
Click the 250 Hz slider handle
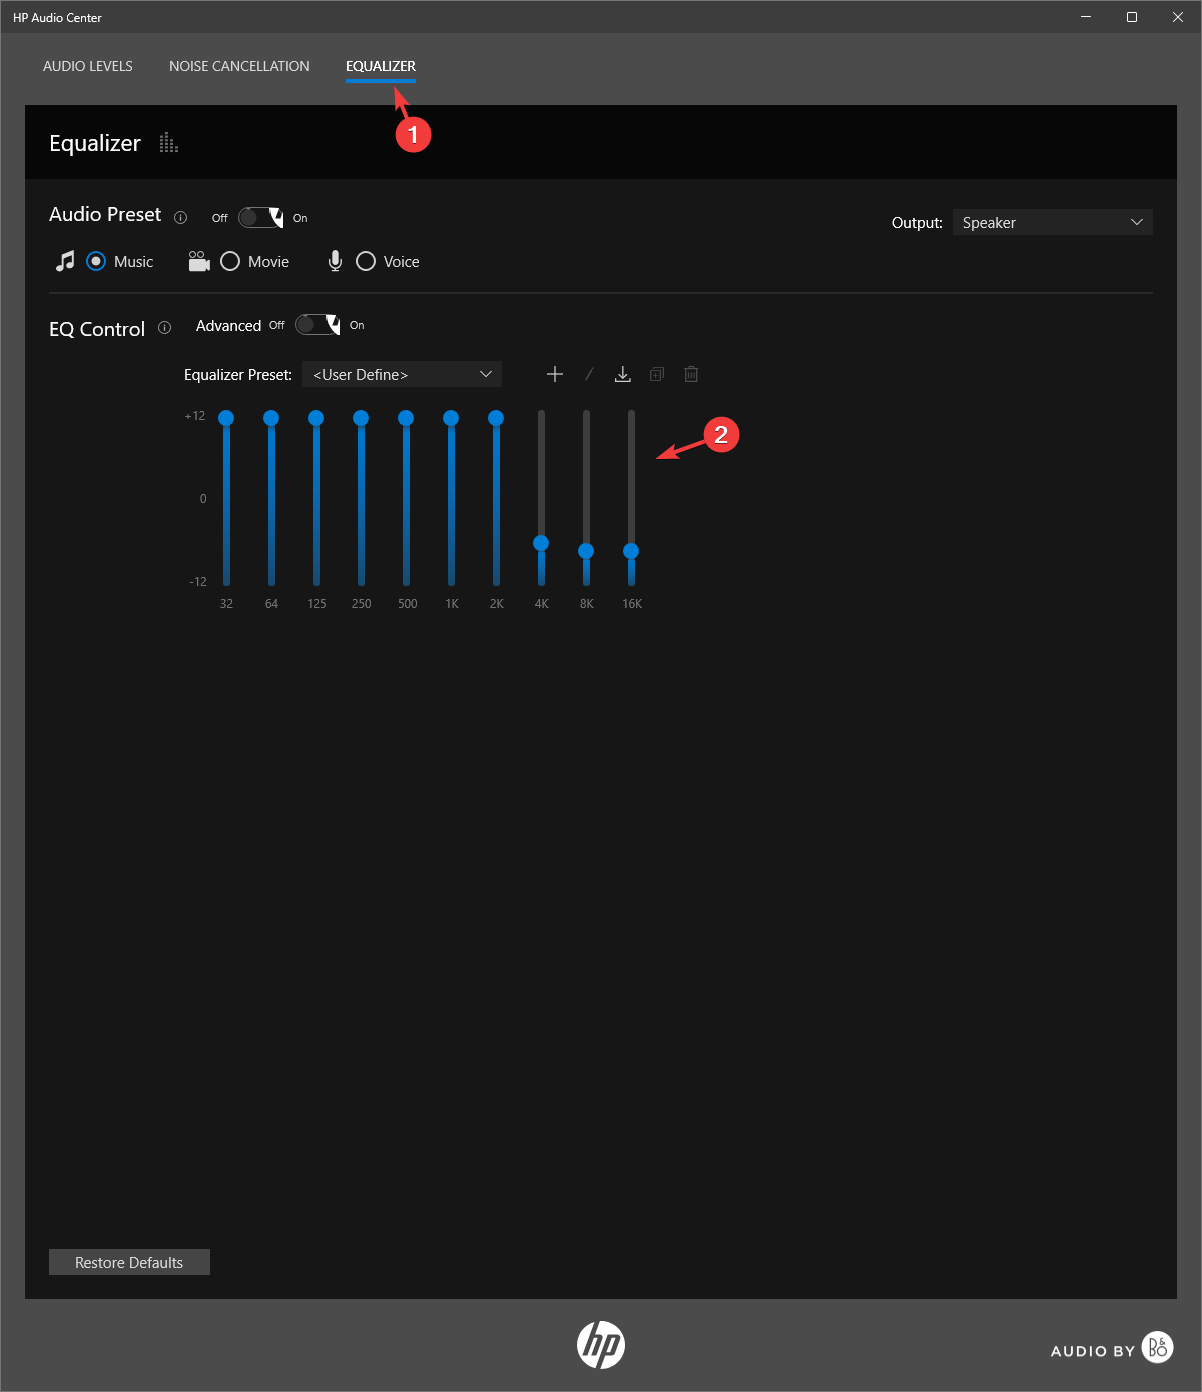point(361,418)
